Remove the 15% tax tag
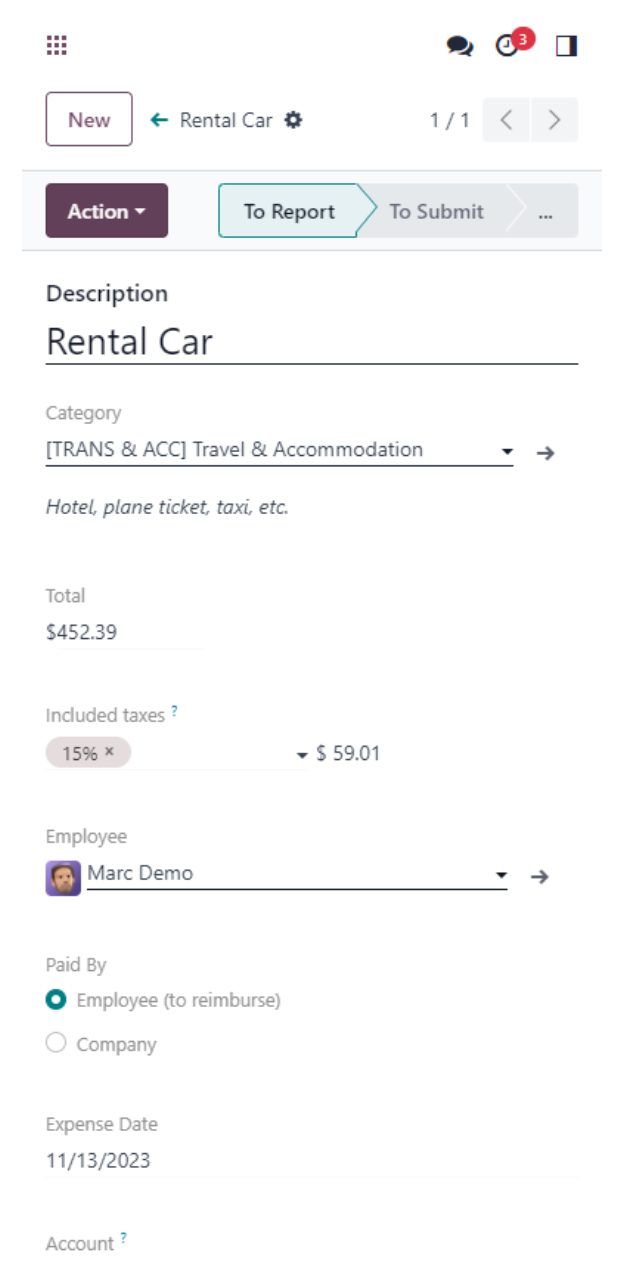622x1274 pixels. click(x=109, y=753)
